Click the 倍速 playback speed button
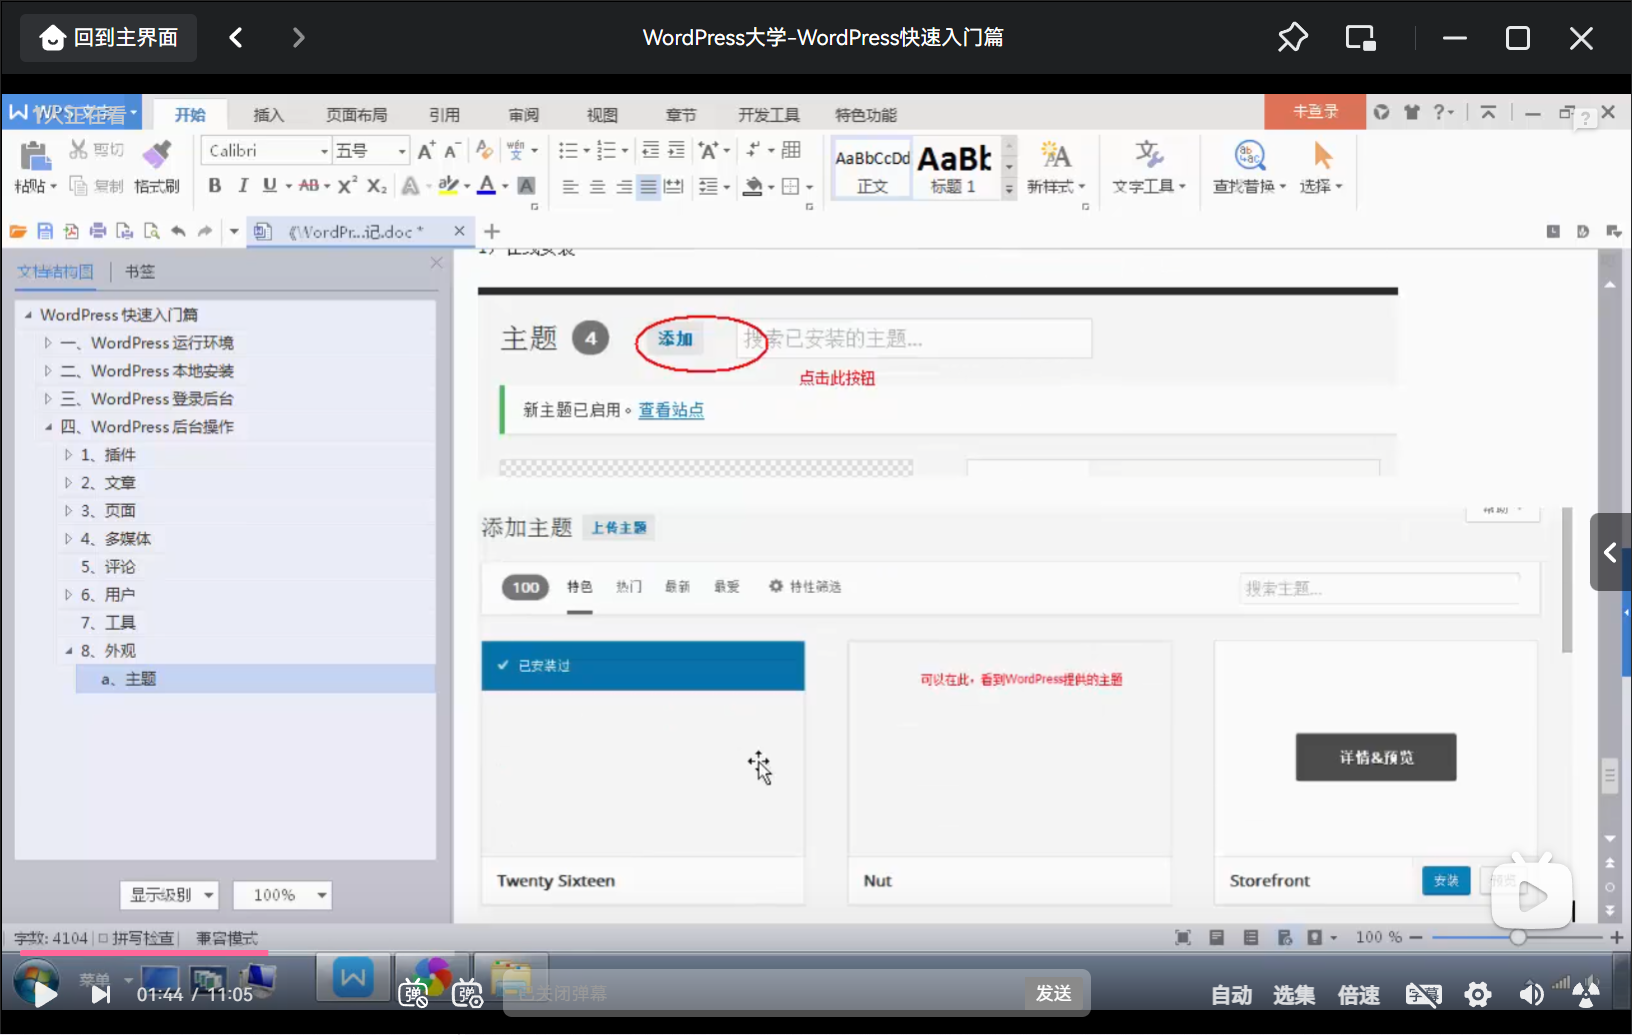 (1358, 995)
